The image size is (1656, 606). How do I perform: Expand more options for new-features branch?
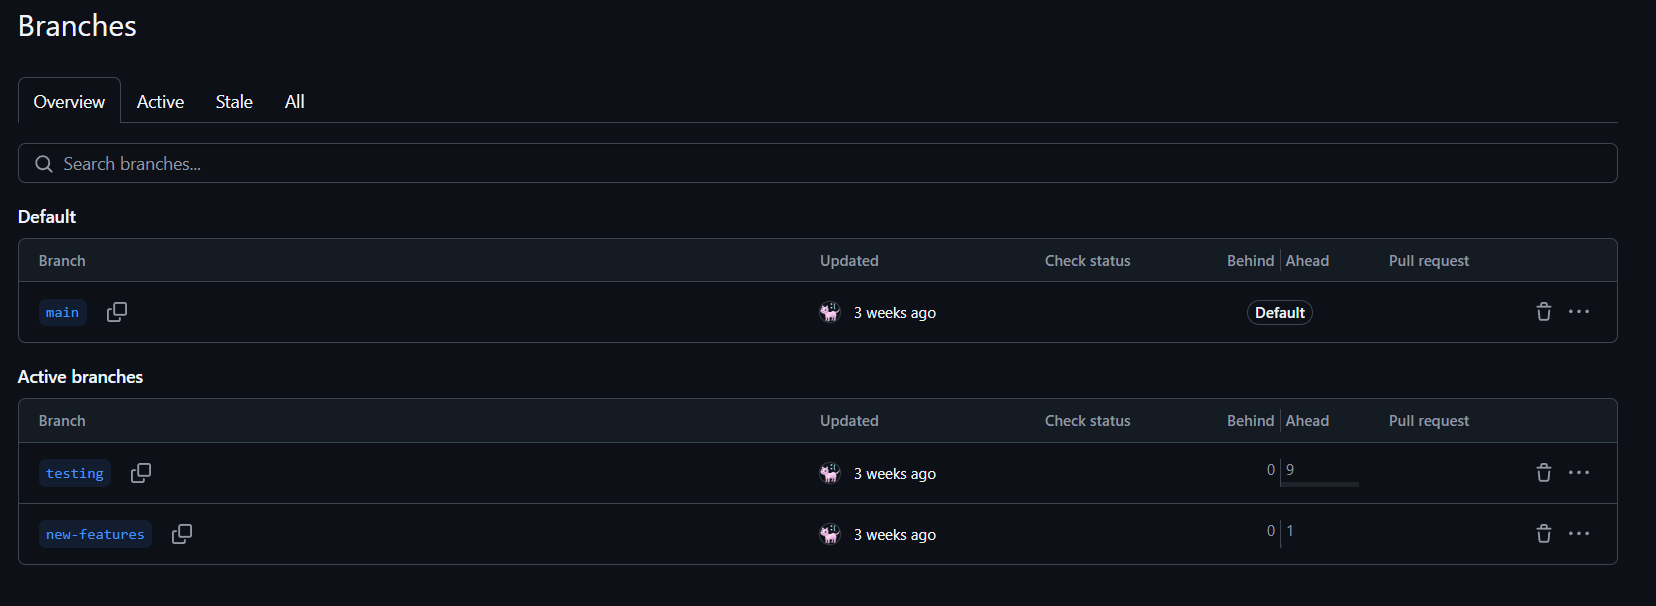pos(1579,534)
